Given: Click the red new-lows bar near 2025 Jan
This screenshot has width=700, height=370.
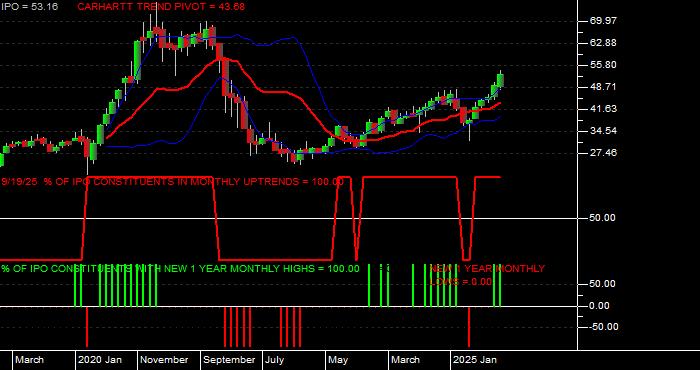Looking at the screenshot, I should coord(469,327).
